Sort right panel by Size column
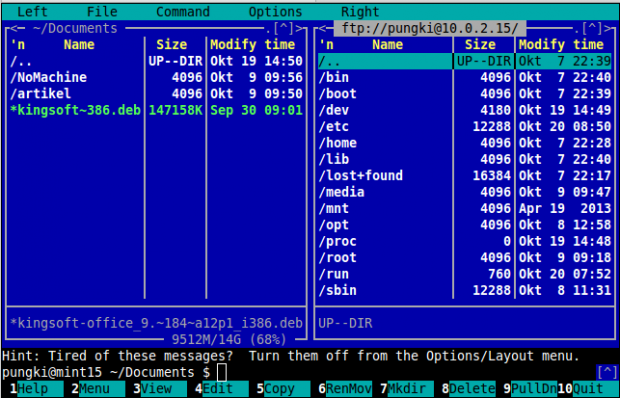The height and width of the screenshot is (398, 620). coord(480,45)
